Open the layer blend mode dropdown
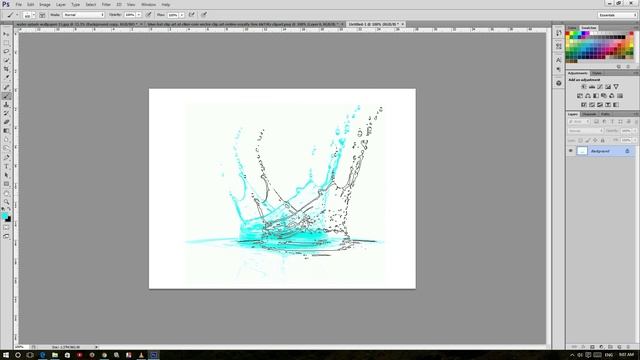The height and width of the screenshot is (360, 640). click(585, 131)
